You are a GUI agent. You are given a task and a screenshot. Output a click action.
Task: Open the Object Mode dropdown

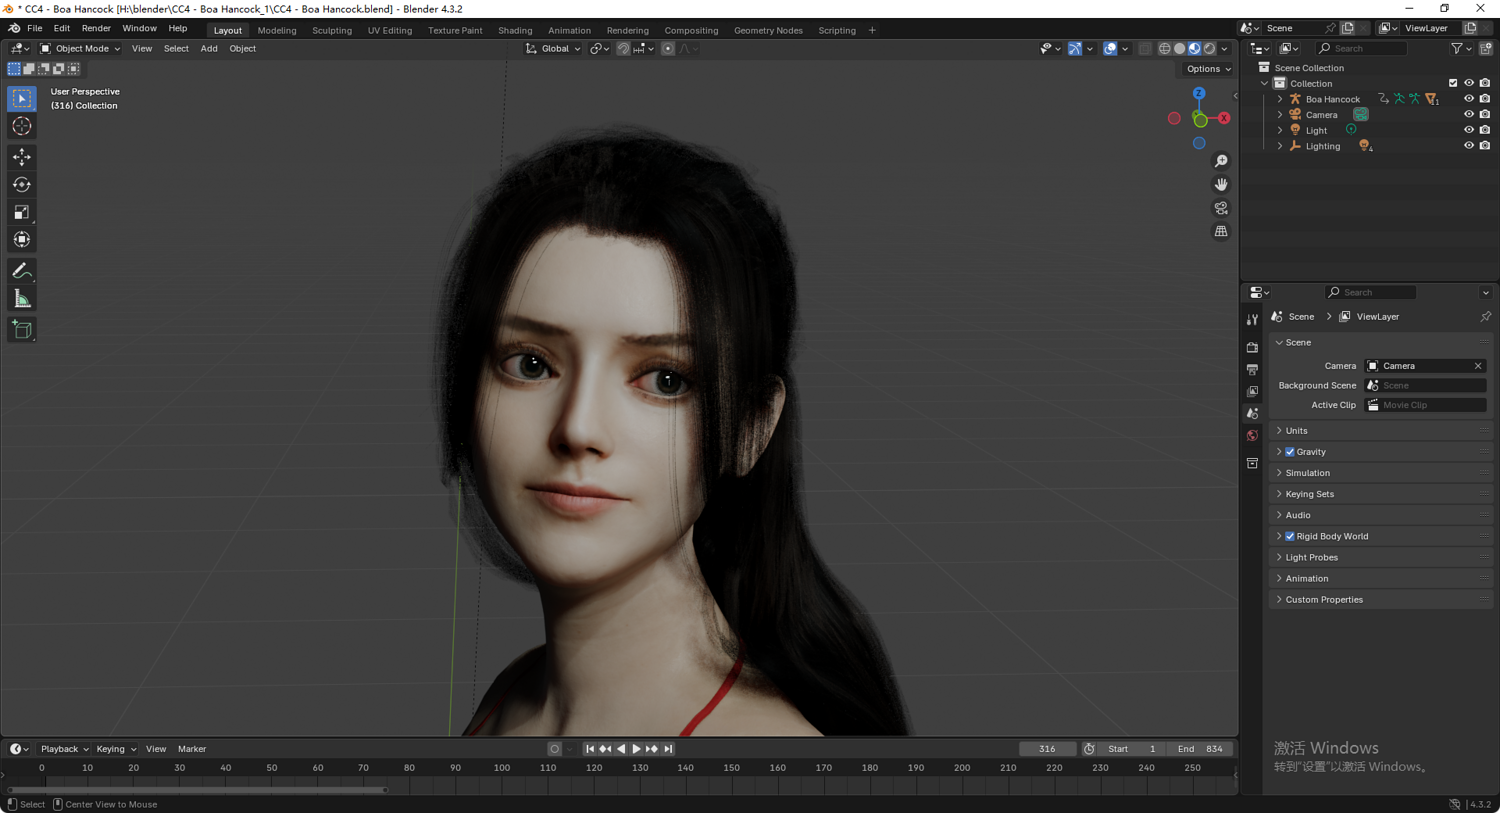80,49
